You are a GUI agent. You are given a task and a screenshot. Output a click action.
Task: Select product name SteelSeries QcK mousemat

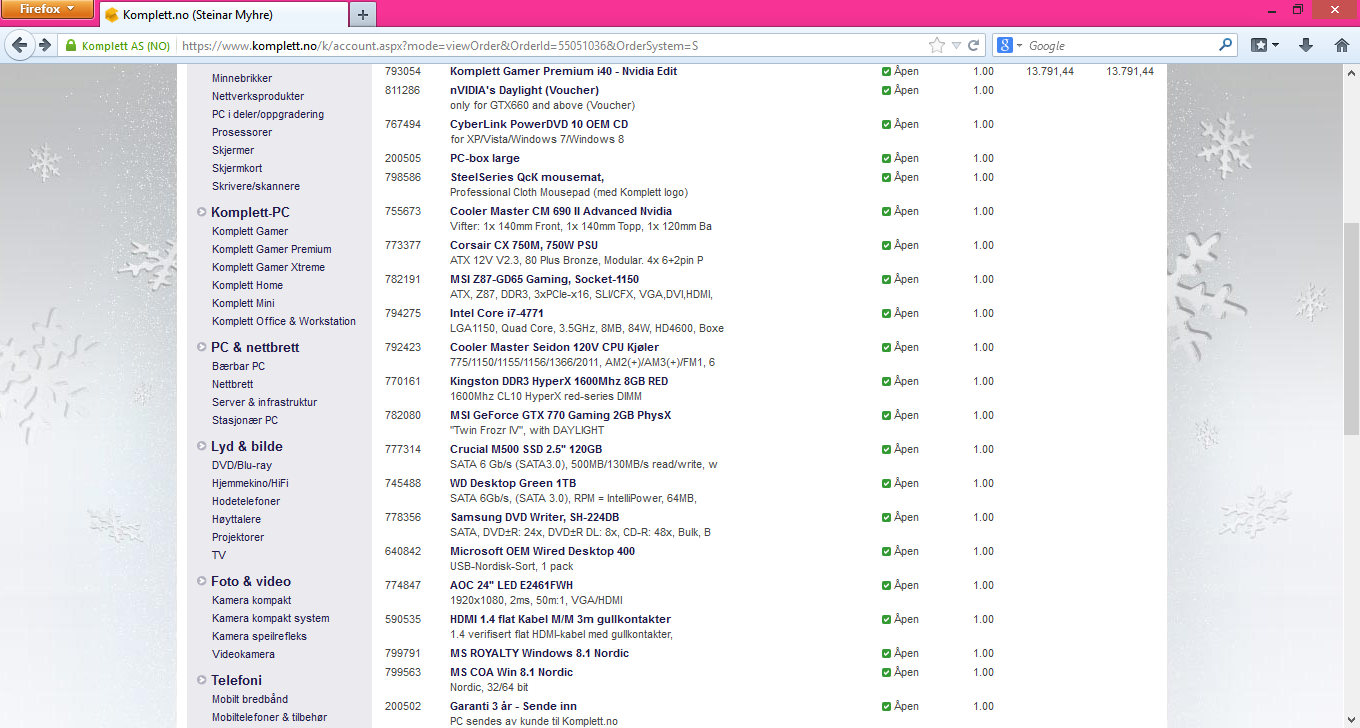(x=527, y=177)
